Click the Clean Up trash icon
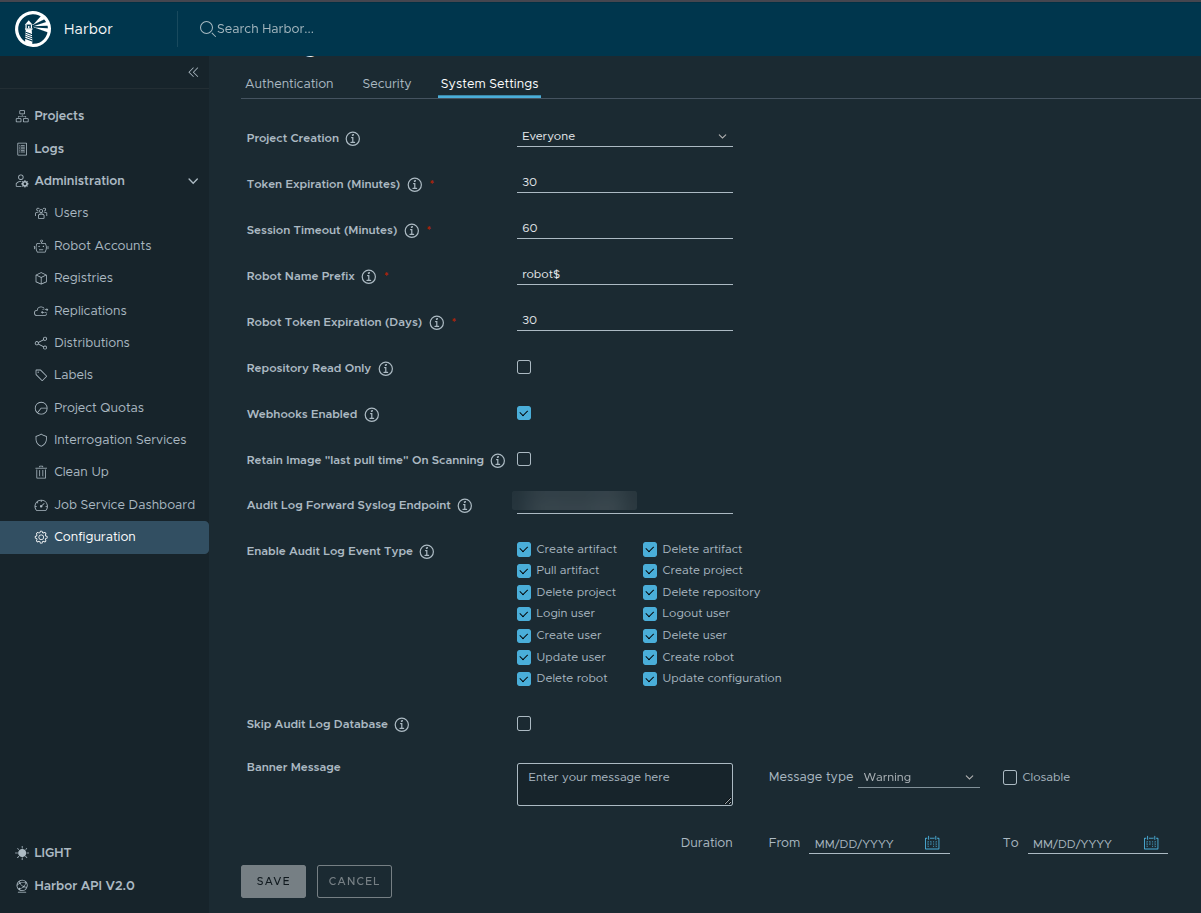The image size is (1201, 913). tap(41, 472)
